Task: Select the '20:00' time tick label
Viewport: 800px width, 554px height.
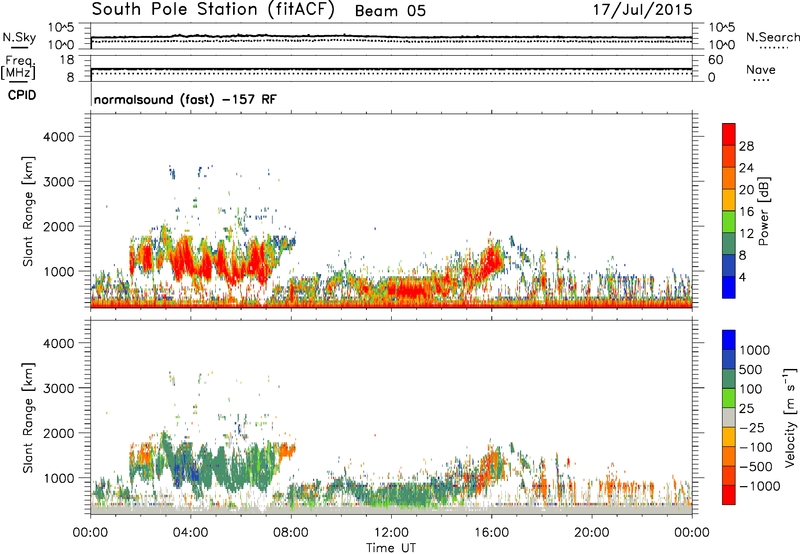Action: [591, 533]
